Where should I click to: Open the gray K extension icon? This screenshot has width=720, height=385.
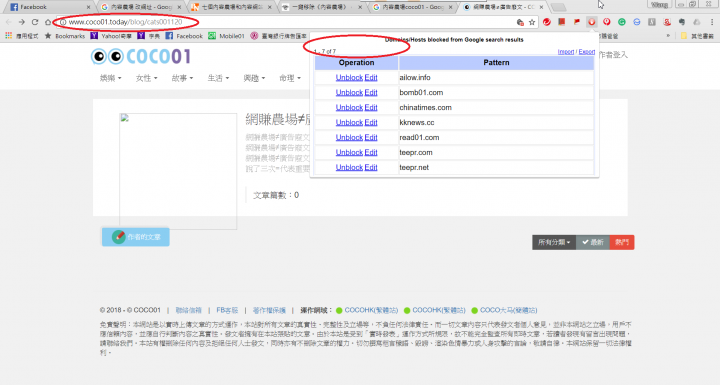652,22
